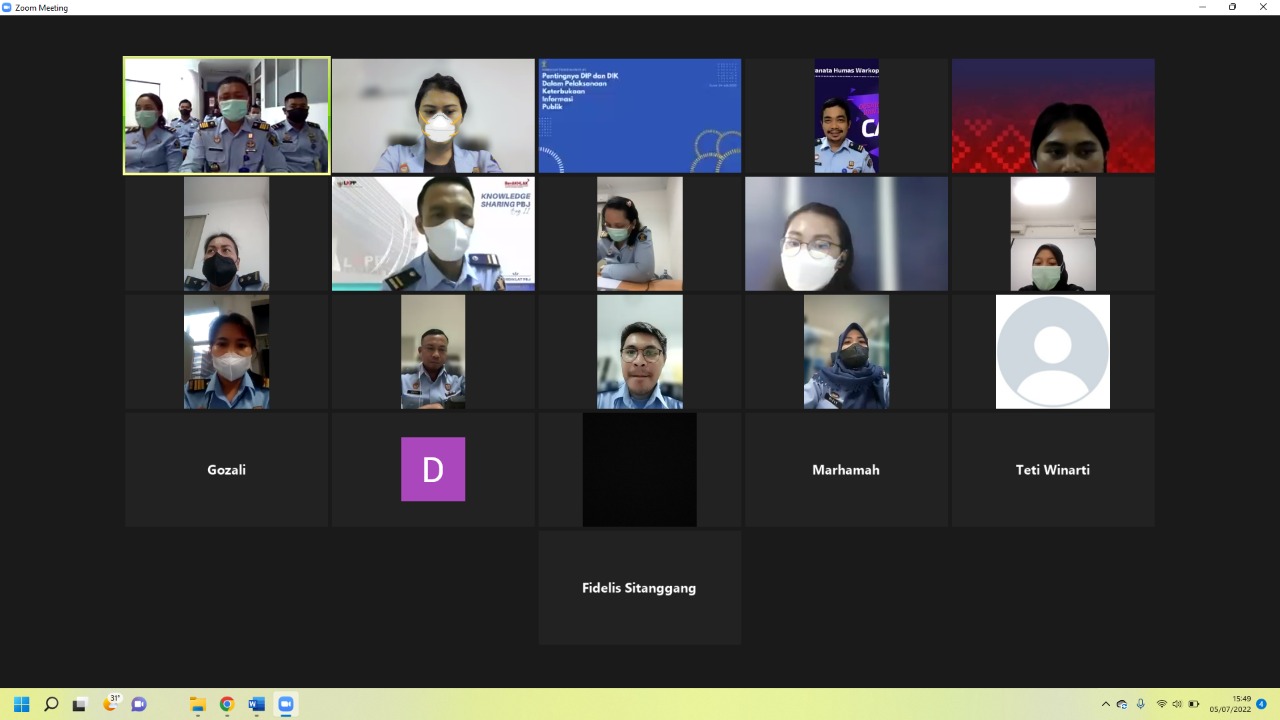Select the purple D avatar tile
The height and width of the screenshot is (720, 1280).
(x=433, y=470)
